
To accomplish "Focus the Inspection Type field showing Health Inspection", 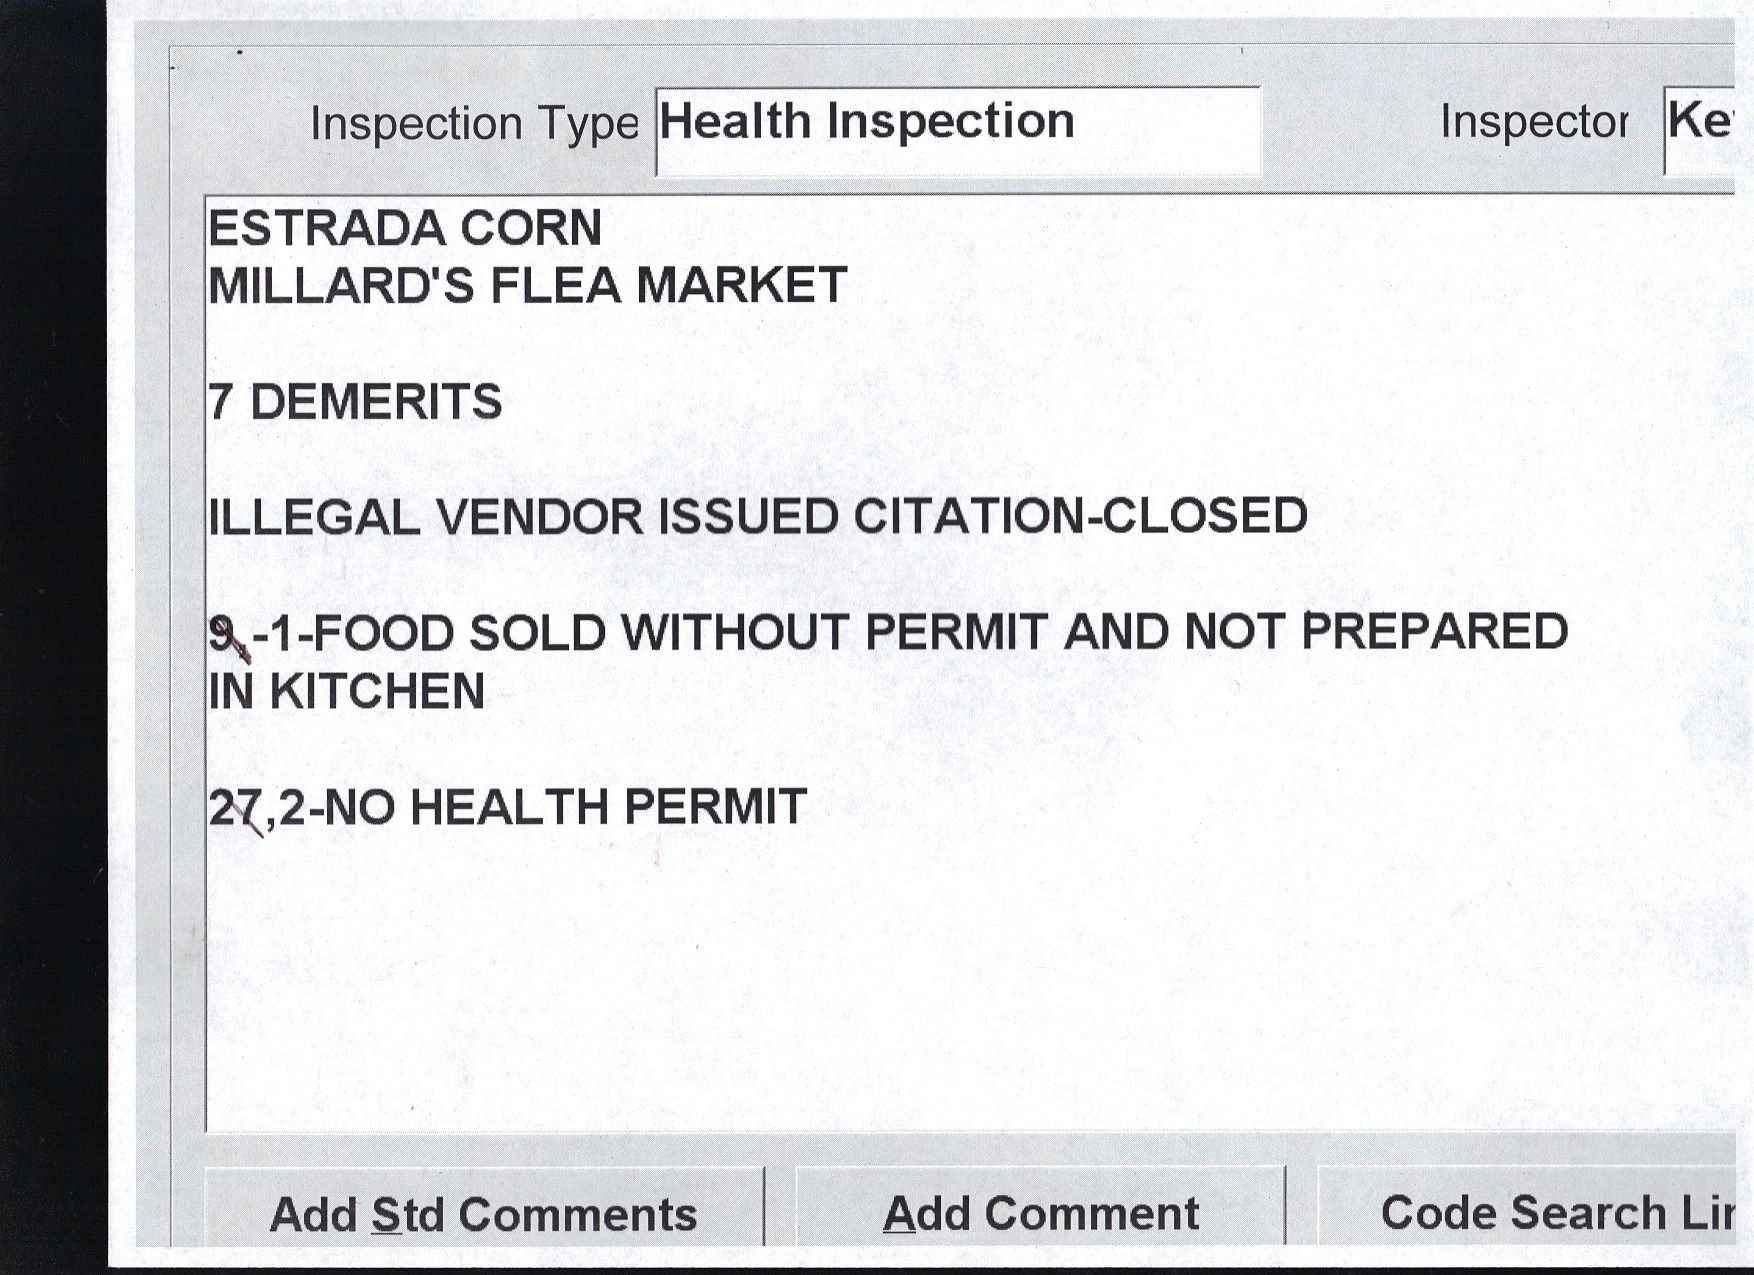I will [x=957, y=130].
